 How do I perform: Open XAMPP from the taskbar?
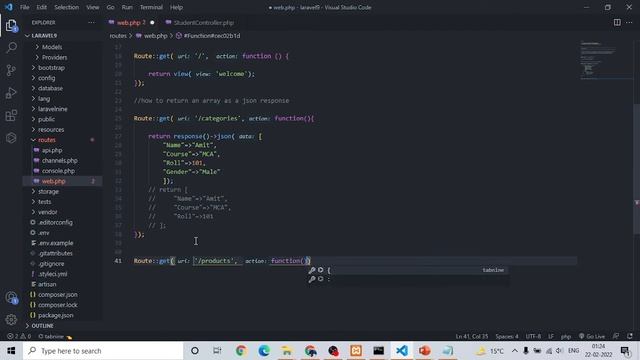pos(356,351)
